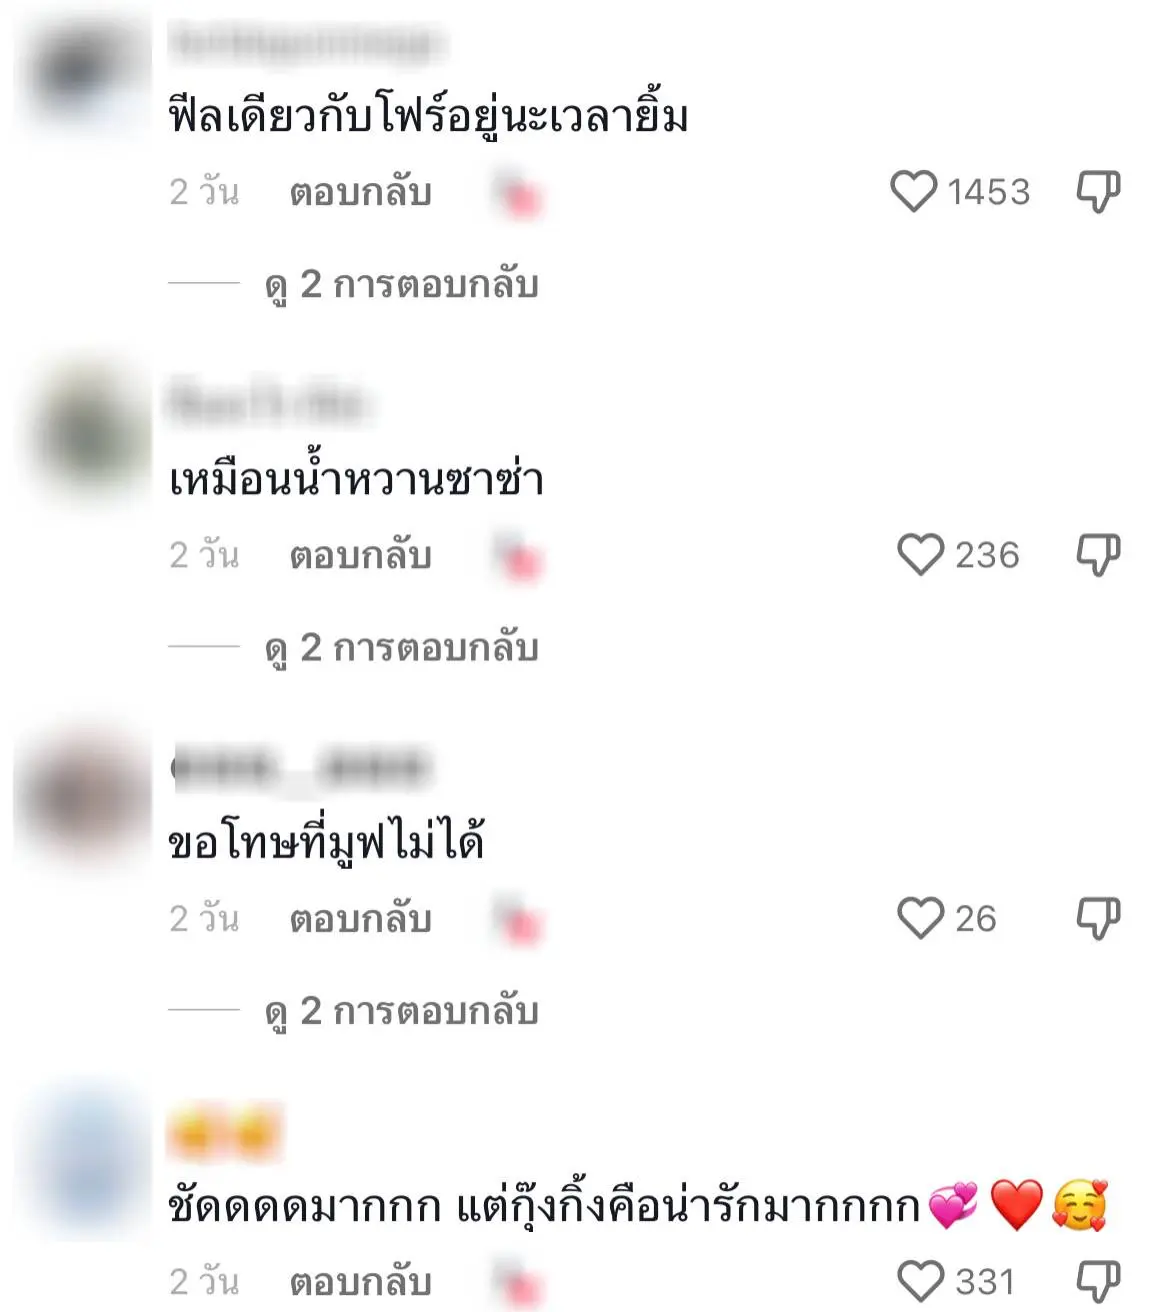Thumbs-down the bottom comment with emojis
The image size is (1170, 1312).
(x=1098, y=1281)
